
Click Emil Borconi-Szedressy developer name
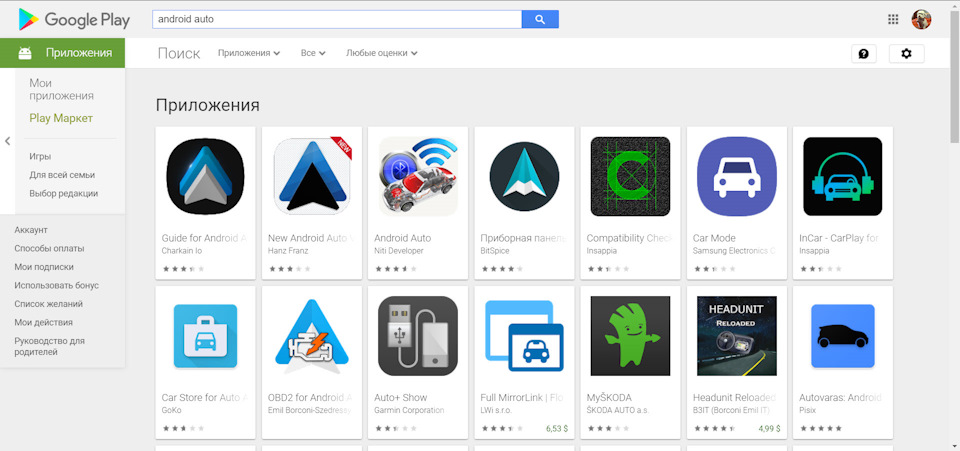pos(310,410)
